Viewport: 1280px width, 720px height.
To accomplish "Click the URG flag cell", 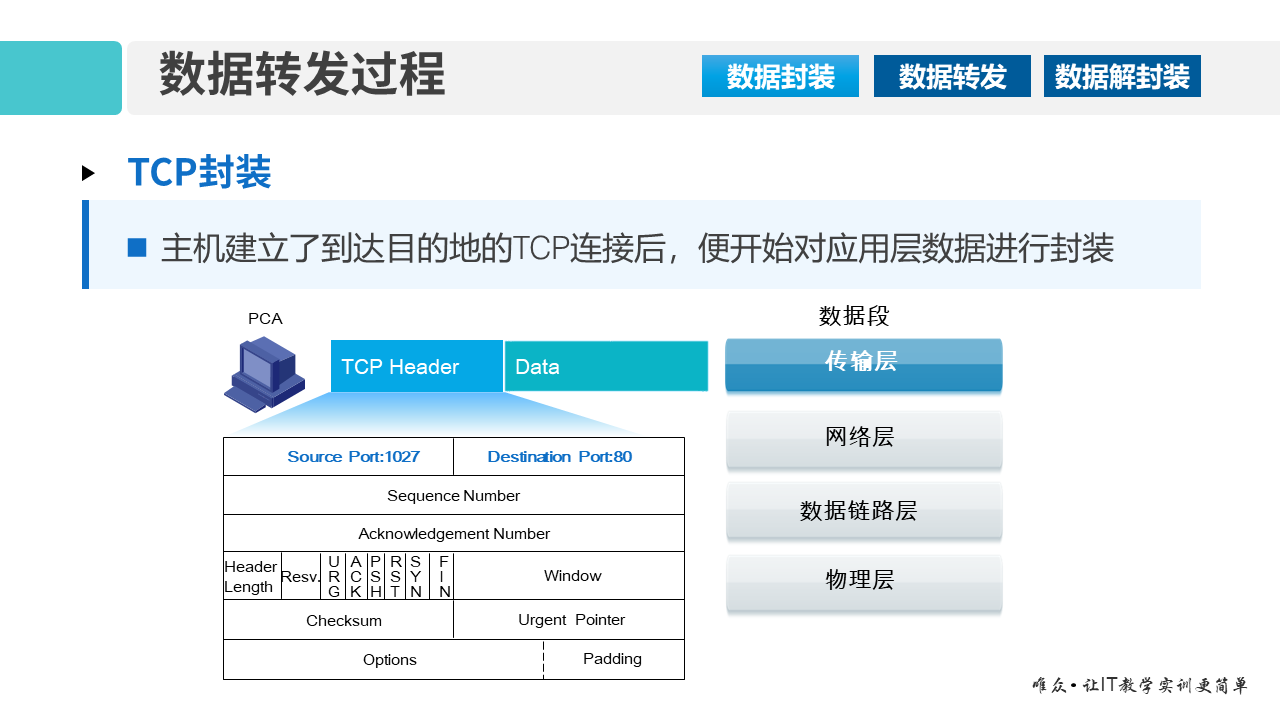I will click(331, 575).
